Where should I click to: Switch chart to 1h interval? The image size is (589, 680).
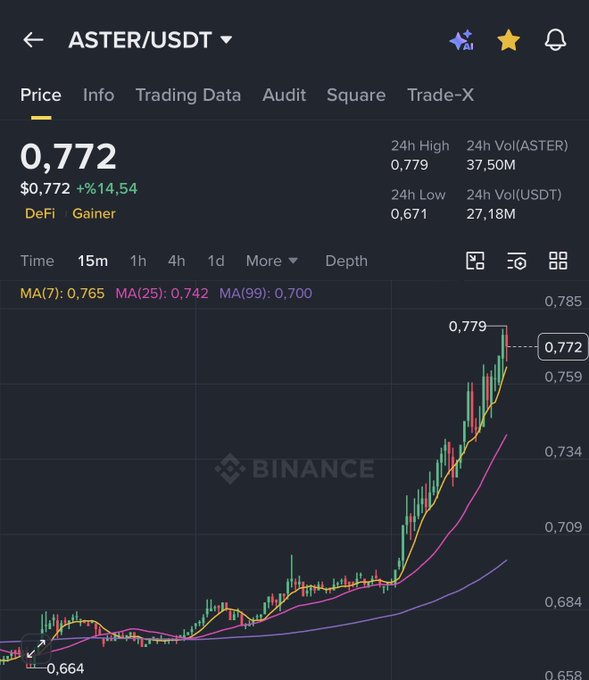point(138,261)
